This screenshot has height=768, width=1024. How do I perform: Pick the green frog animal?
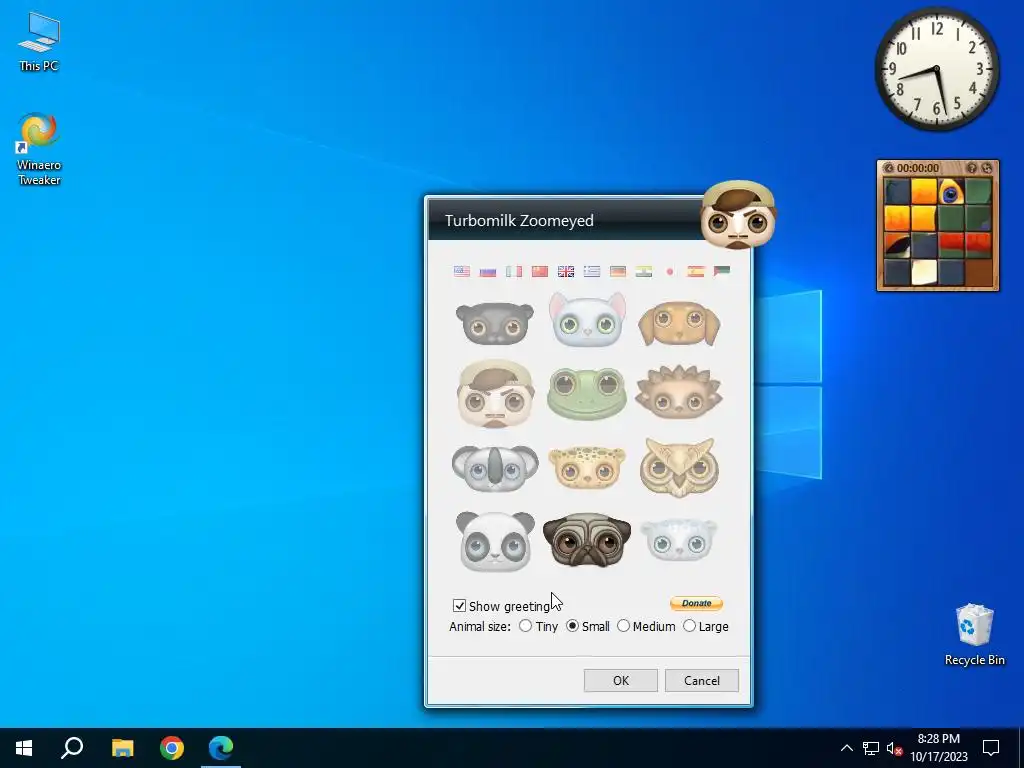coord(586,392)
